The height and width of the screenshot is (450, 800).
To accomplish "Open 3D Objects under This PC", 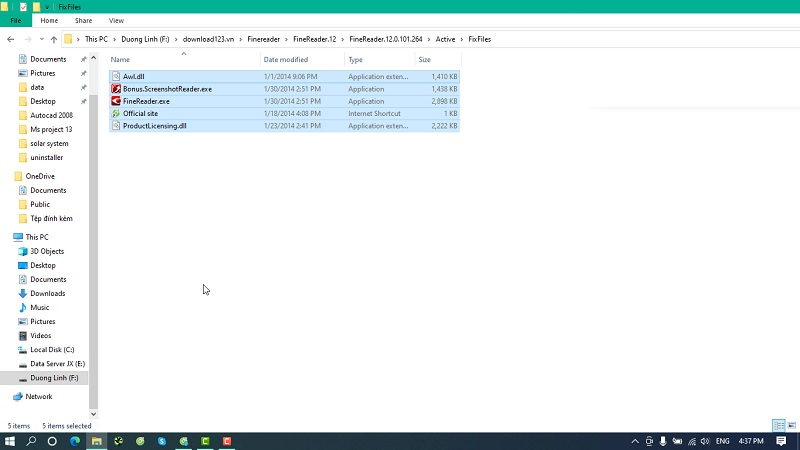I will (x=47, y=251).
